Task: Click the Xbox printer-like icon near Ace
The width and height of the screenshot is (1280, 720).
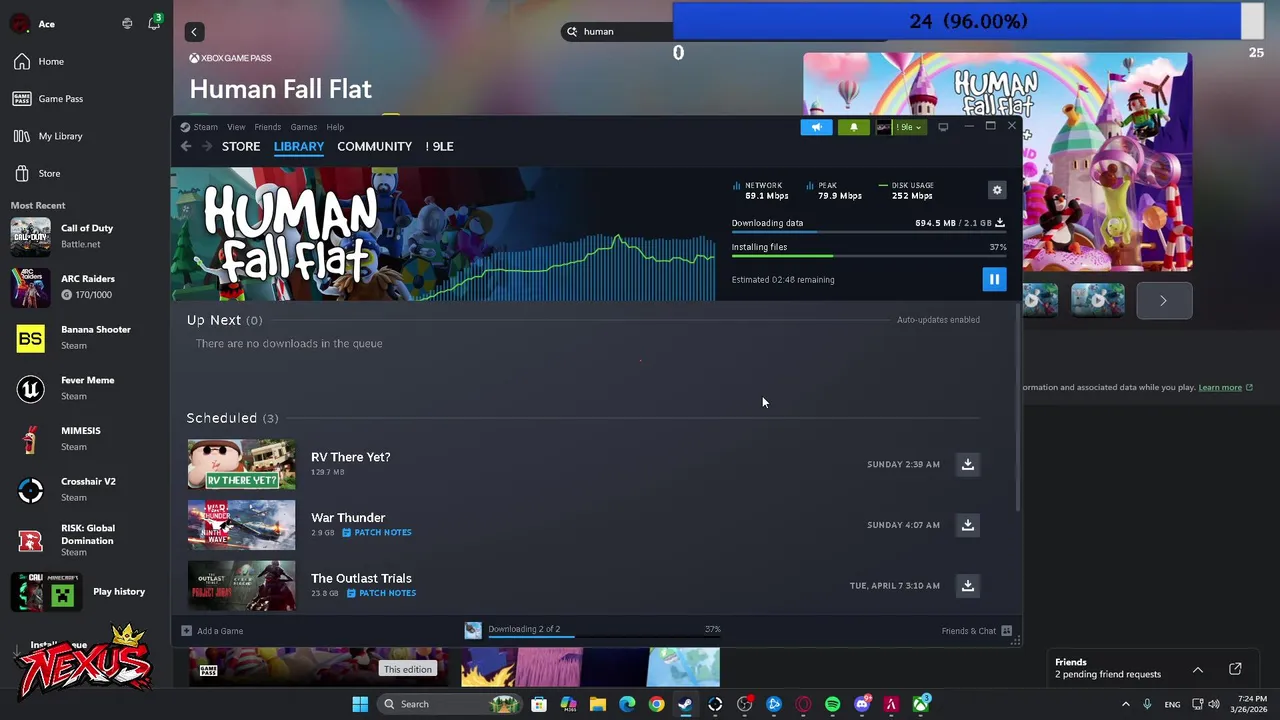Action: click(x=127, y=23)
